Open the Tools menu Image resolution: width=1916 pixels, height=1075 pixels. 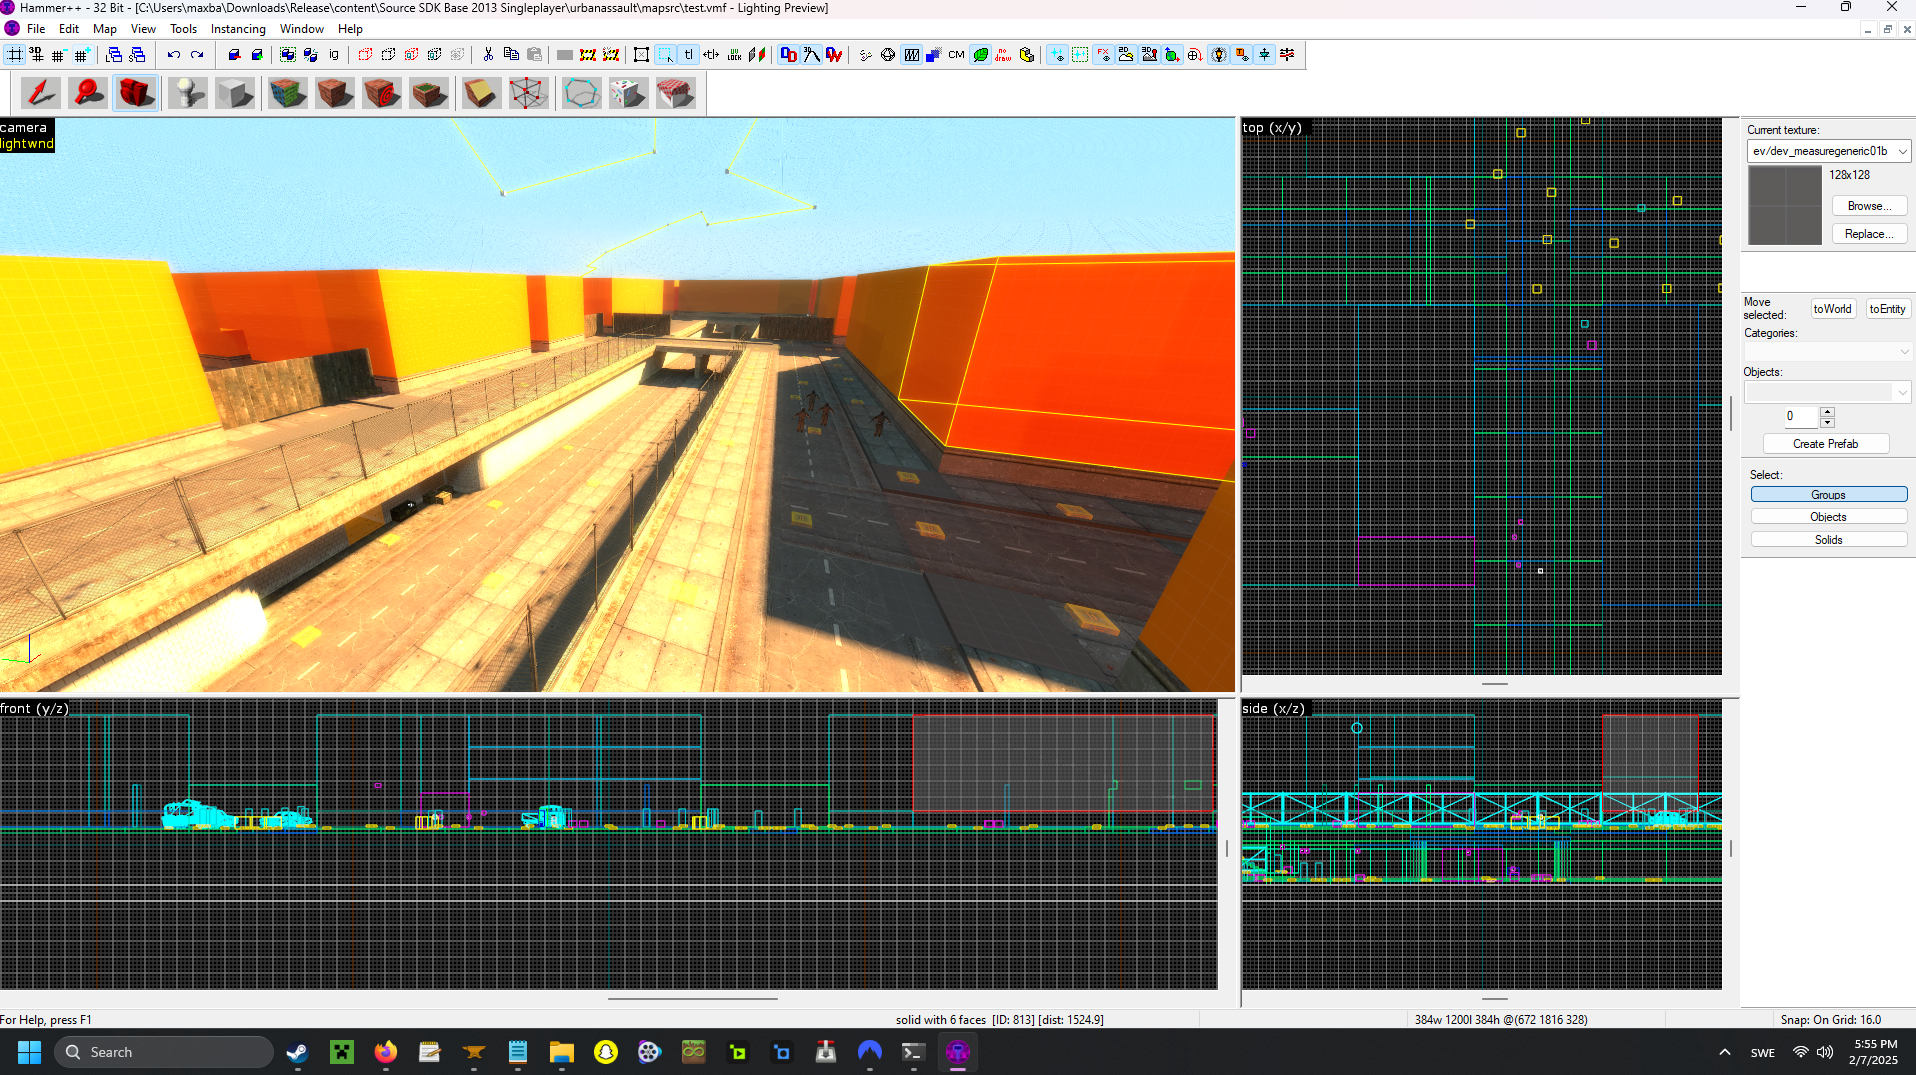(x=183, y=29)
